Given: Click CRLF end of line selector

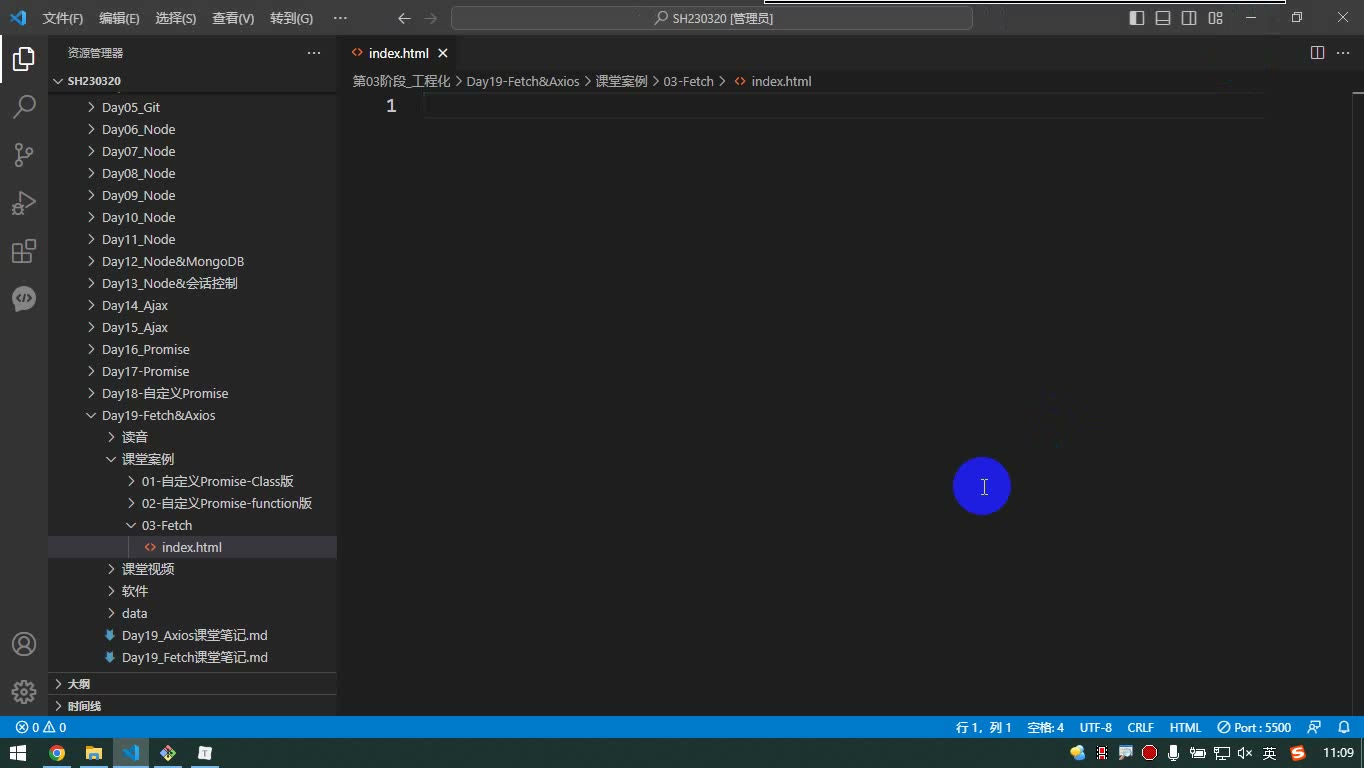Looking at the screenshot, I should [1140, 727].
